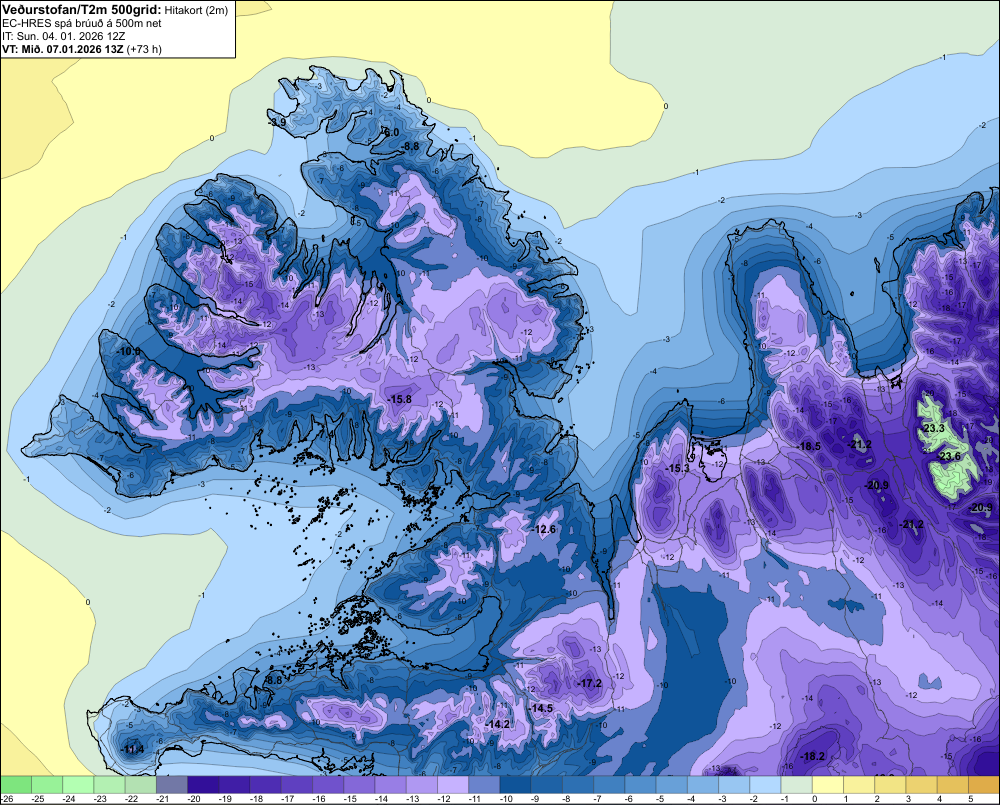The height and width of the screenshot is (805, 1000).
Task: Click the initial time 'IT: Sun. 04. 01. 2026 12Z'
Action: coord(64,36)
